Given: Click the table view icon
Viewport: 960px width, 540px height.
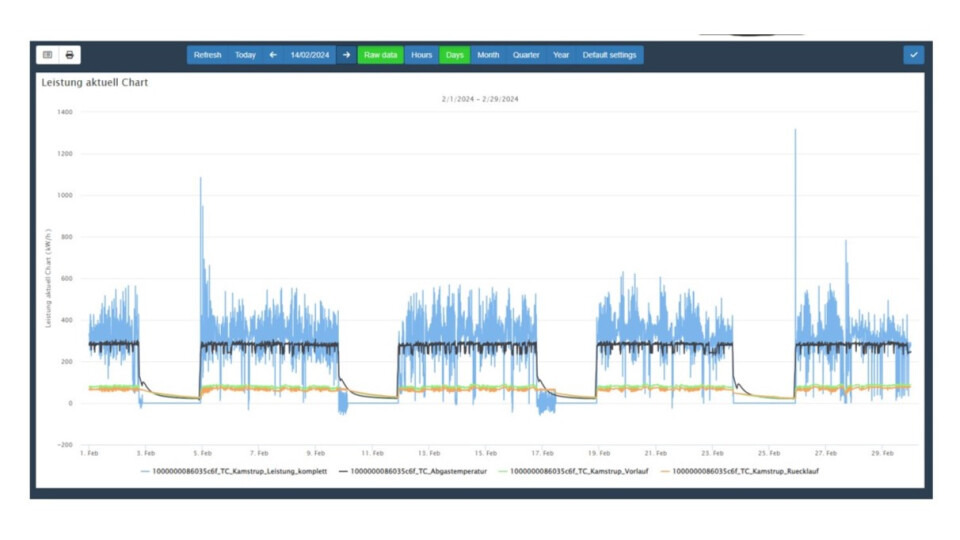Looking at the screenshot, I should click(47, 55).
